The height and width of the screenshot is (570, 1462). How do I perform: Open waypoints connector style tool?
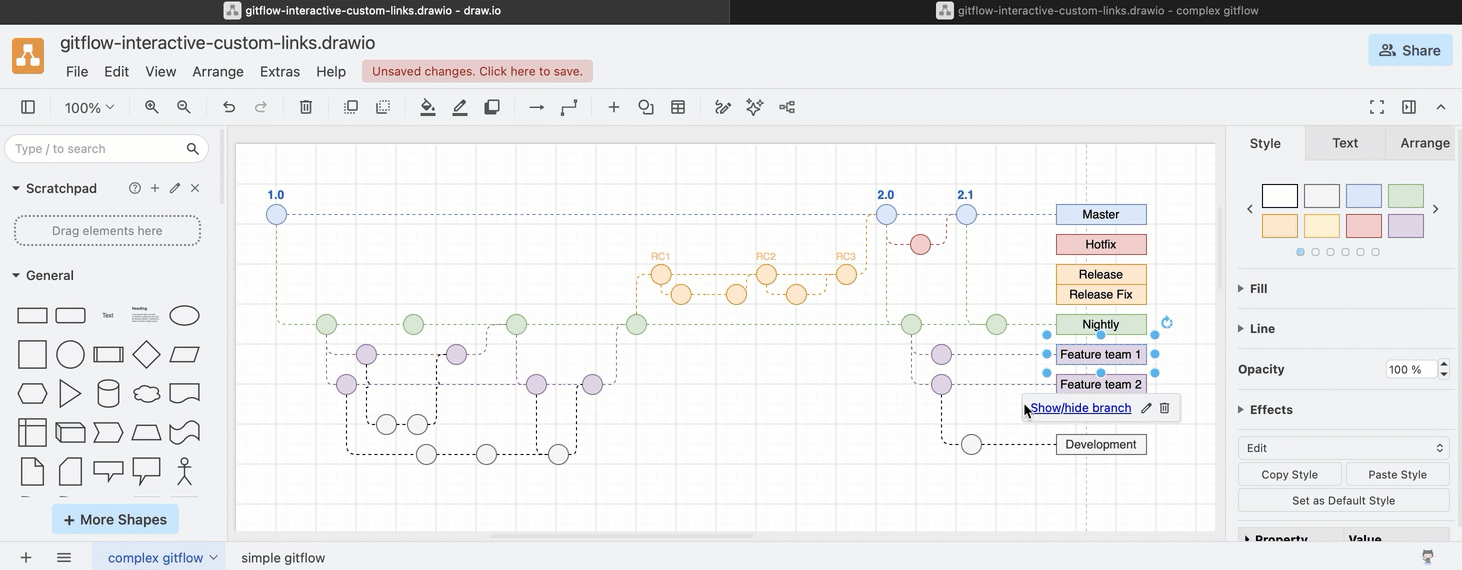tap(569, 107)
